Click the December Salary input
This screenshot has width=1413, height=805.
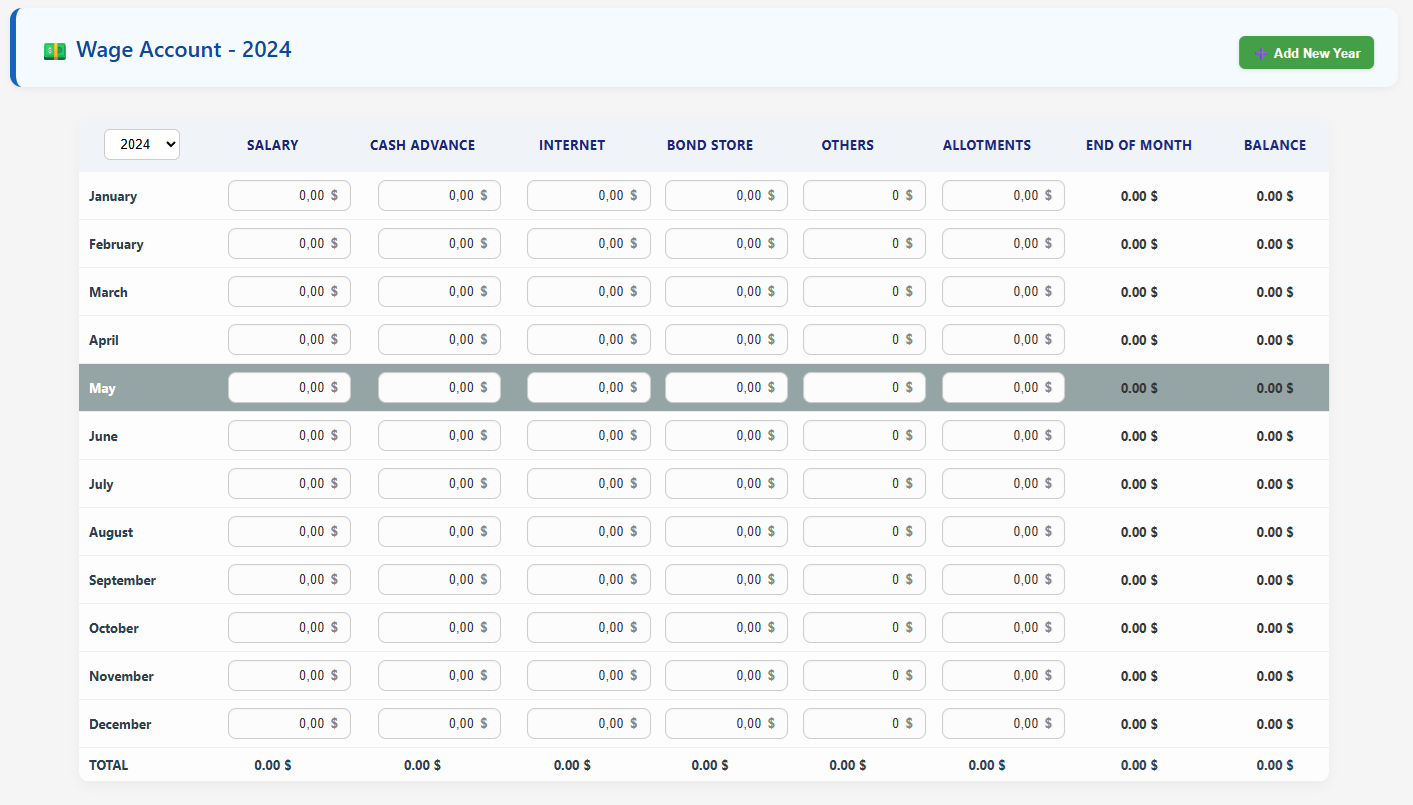pyautogui.click(x=289, y=724)
